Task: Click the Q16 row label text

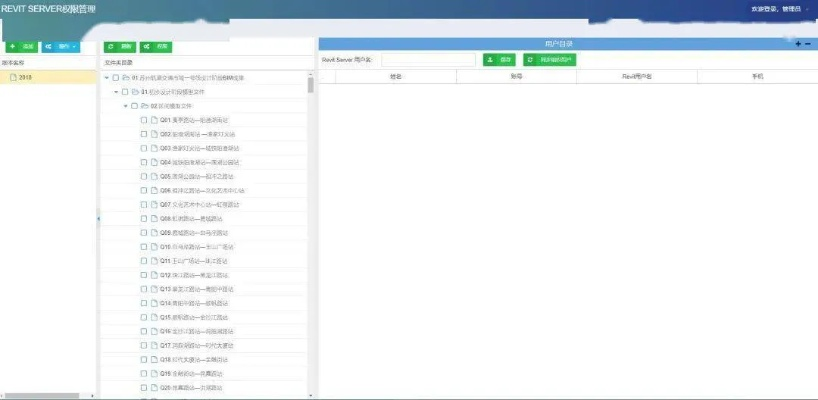Action: pos(197,331)
